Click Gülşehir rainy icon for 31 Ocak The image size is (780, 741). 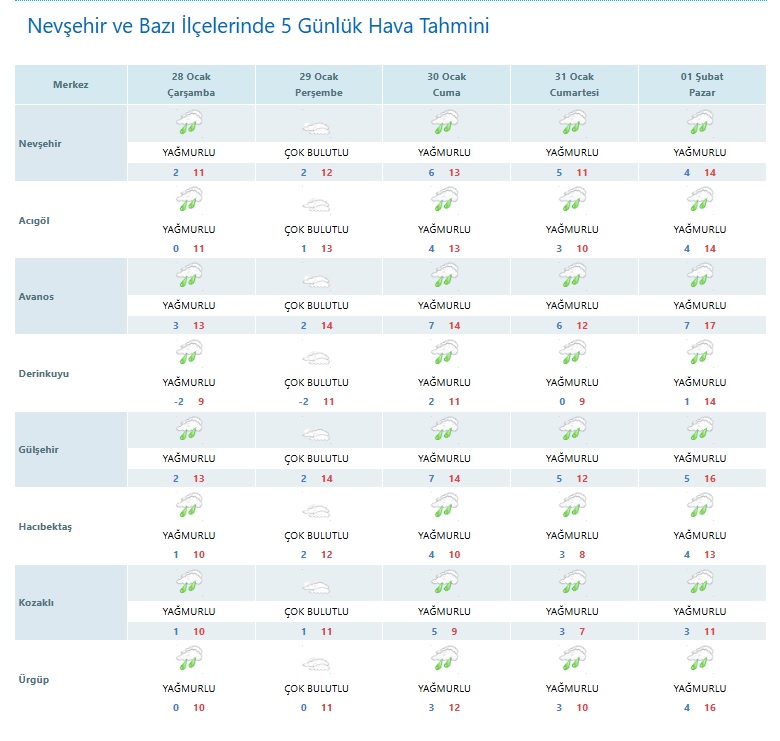point(572,430)
